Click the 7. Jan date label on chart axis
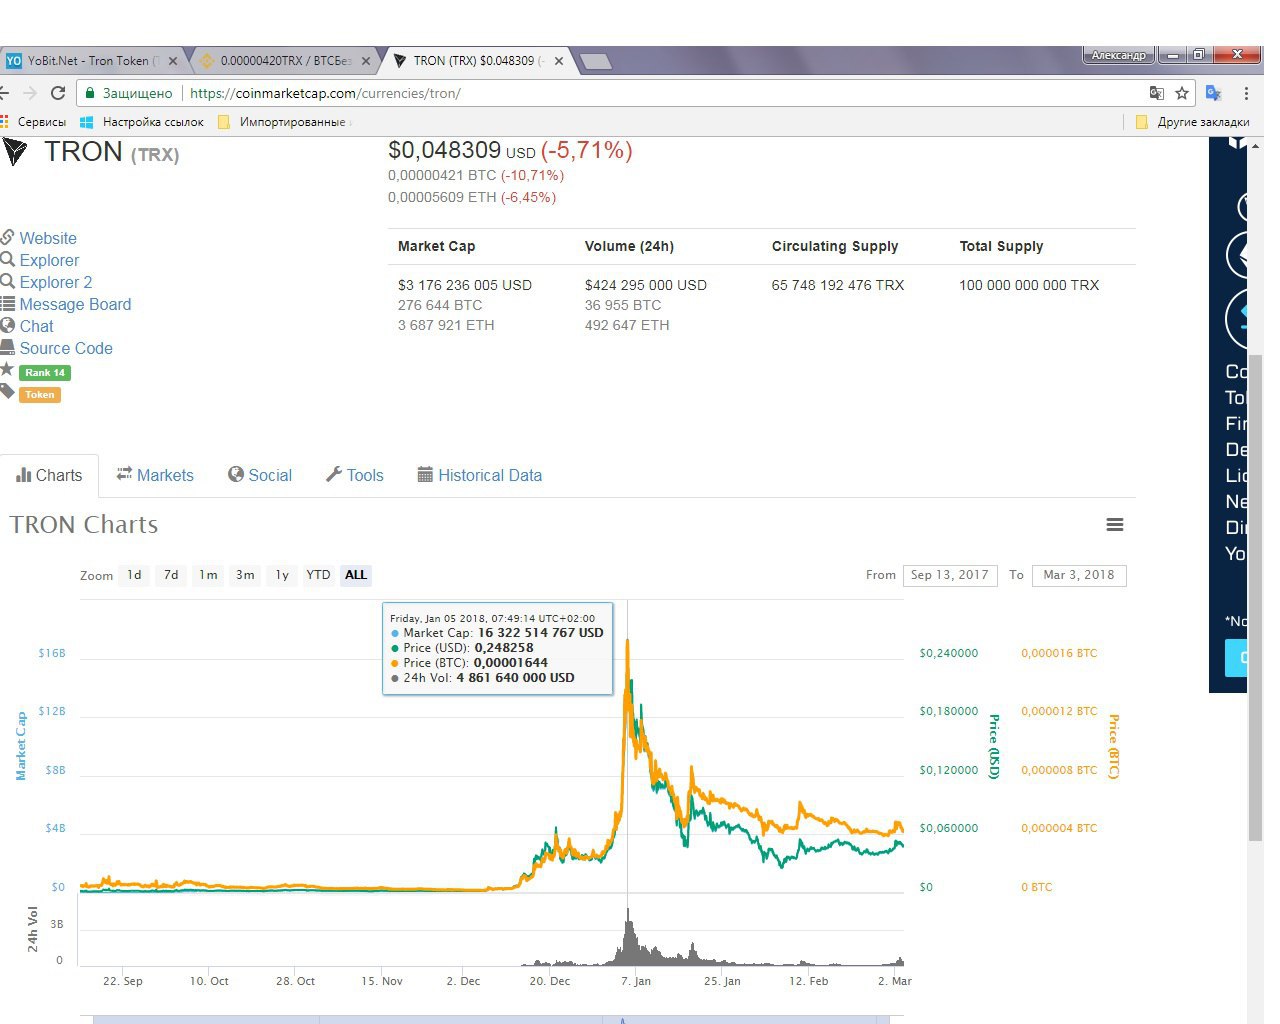Screen dimensions: 1280x1024 click(636, 981)
